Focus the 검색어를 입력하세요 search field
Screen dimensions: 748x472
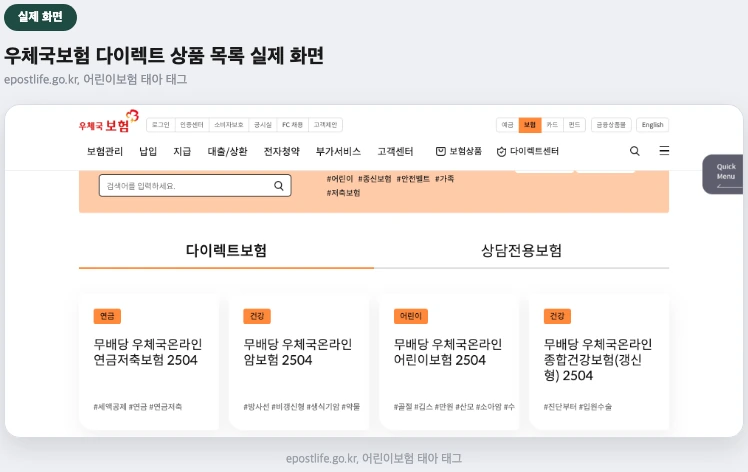coord(195,186)
